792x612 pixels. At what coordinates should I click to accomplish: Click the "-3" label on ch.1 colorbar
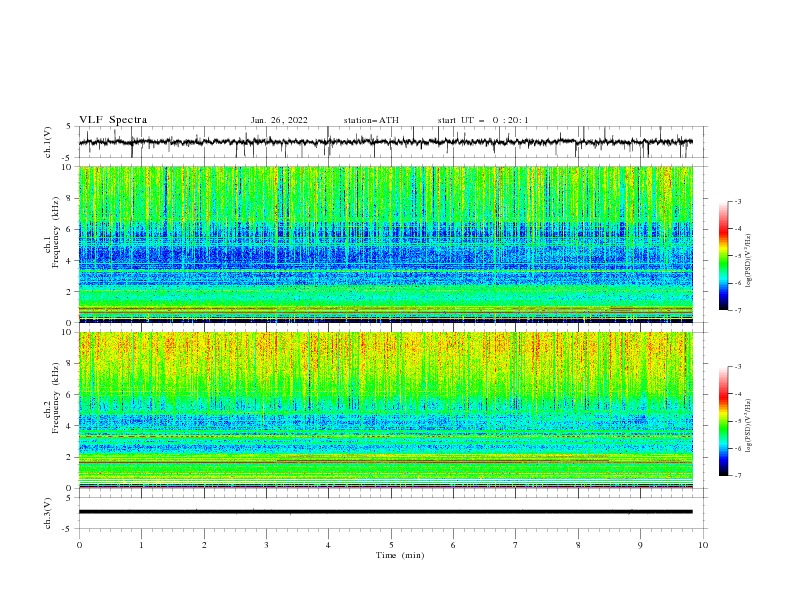(737, 201)
